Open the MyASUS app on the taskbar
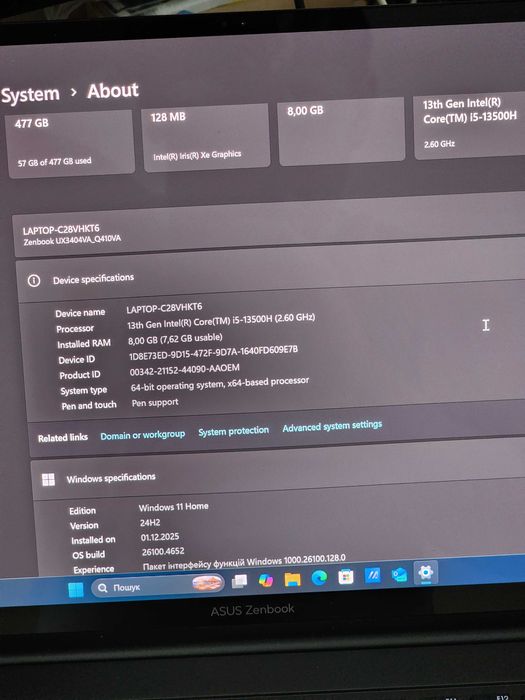Screen dimensions: 525x700 pos(372,575)
